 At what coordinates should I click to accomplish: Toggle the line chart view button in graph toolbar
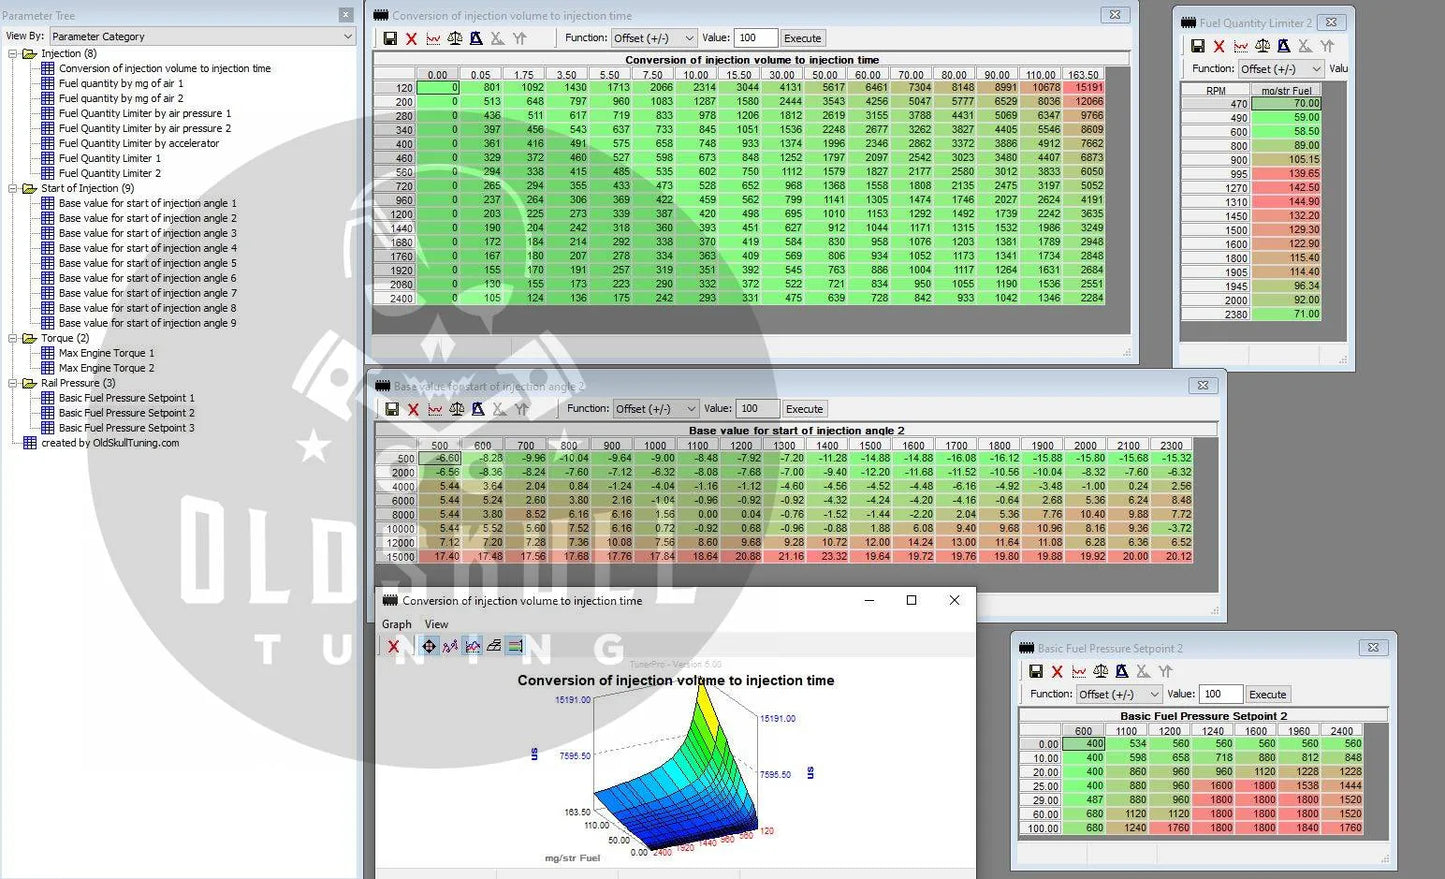pyautogui.click(x=472, y=647)
